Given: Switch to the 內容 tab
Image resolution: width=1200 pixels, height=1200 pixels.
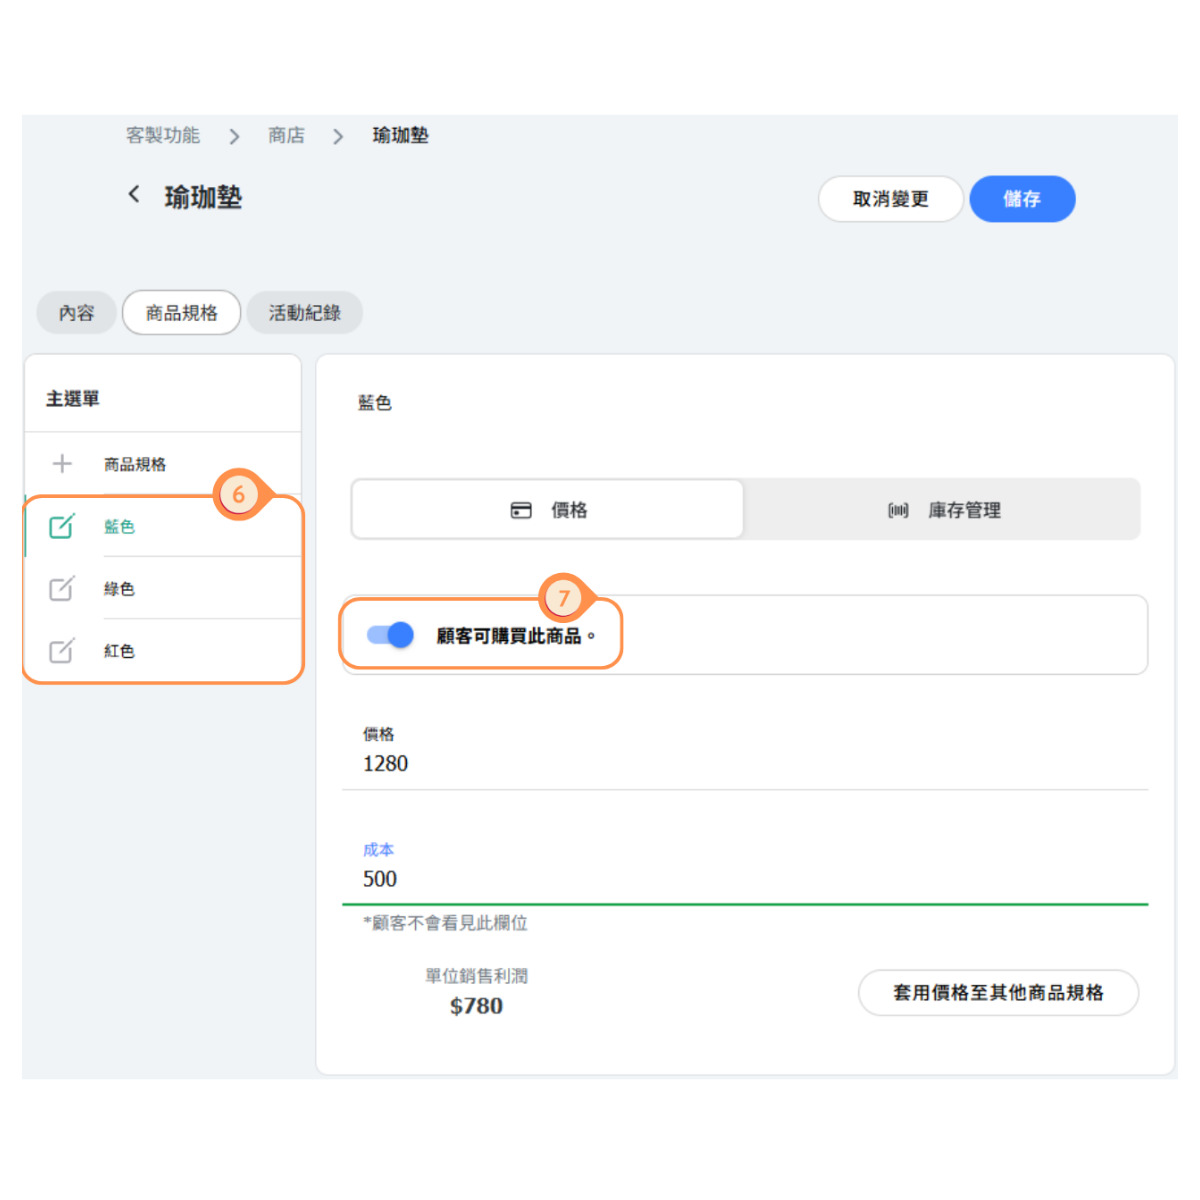Looking at the screenshot, I should pos(76,313).
